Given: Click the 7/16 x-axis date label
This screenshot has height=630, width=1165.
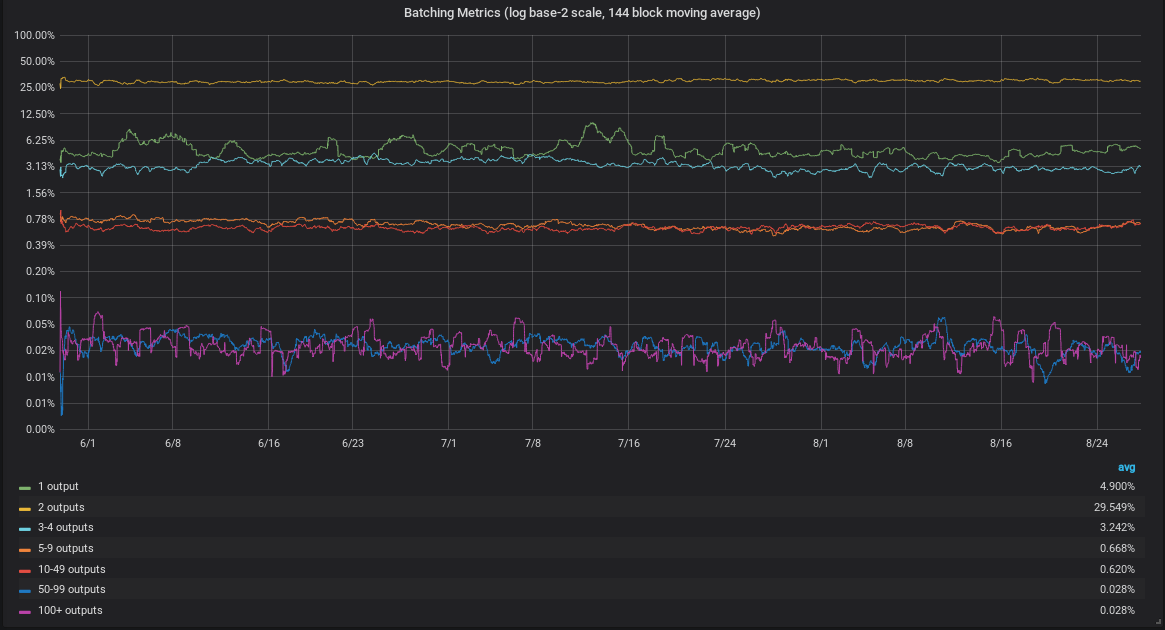Looking at the screenshot, I should pyautogui.click(x=629, y=443).
